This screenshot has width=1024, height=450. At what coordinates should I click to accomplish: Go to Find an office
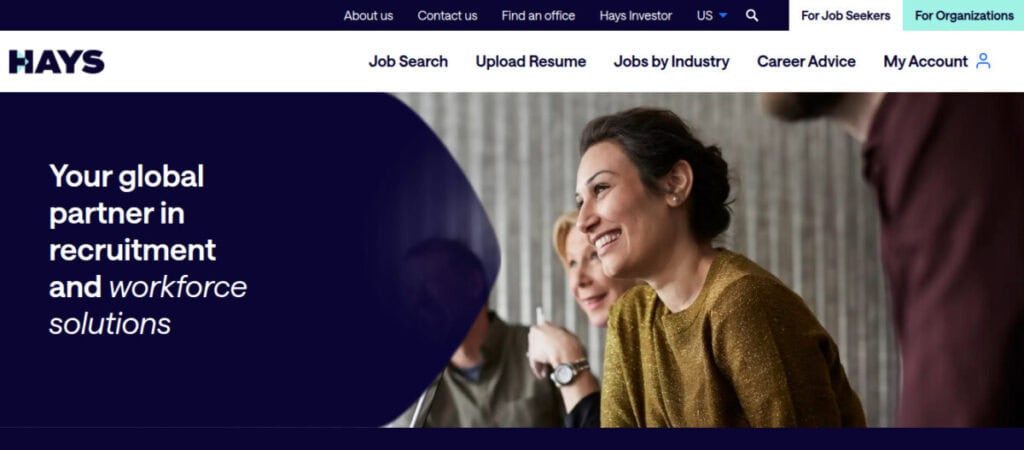[538, 16]
